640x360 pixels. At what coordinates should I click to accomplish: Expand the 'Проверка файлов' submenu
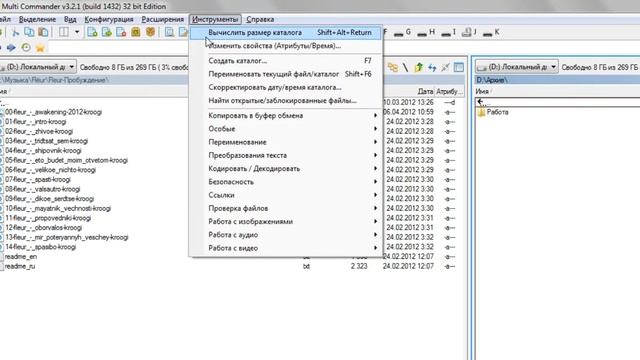click(x=286, y=209)
